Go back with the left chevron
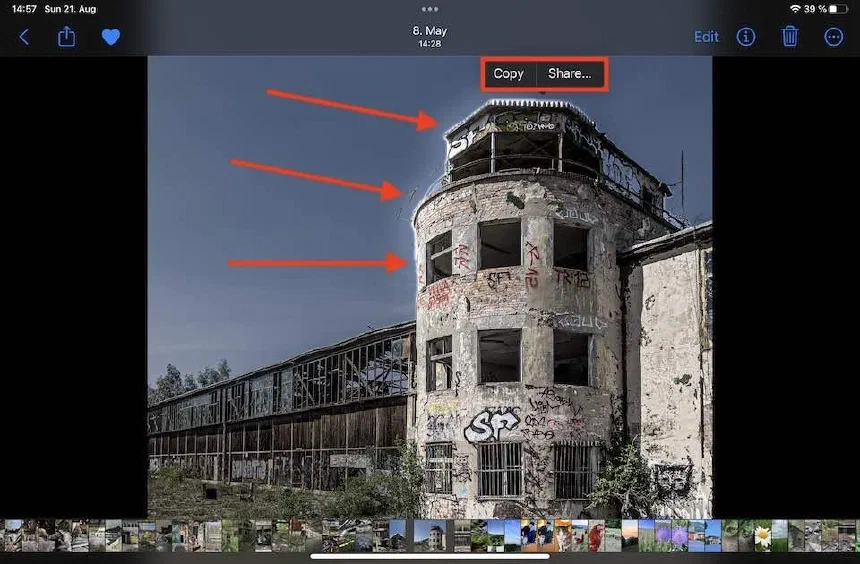The height and width of the screenshot is (564, 860). [24, 37]
